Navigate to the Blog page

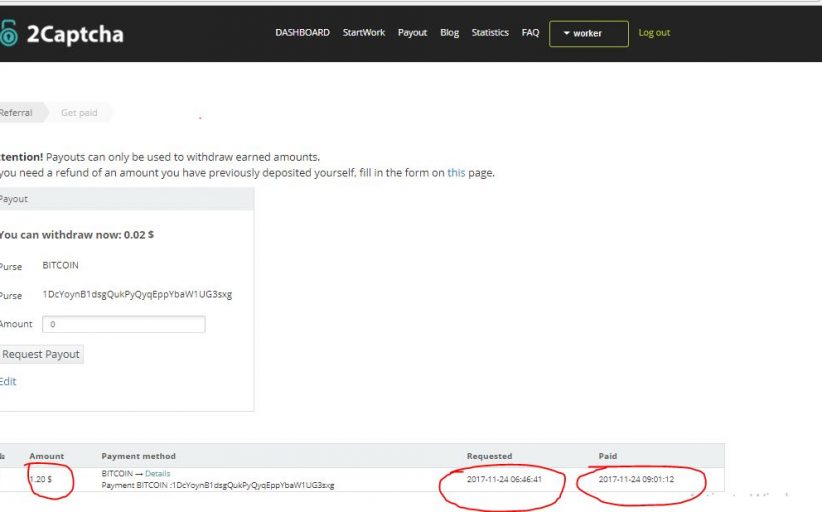[450, 33]
